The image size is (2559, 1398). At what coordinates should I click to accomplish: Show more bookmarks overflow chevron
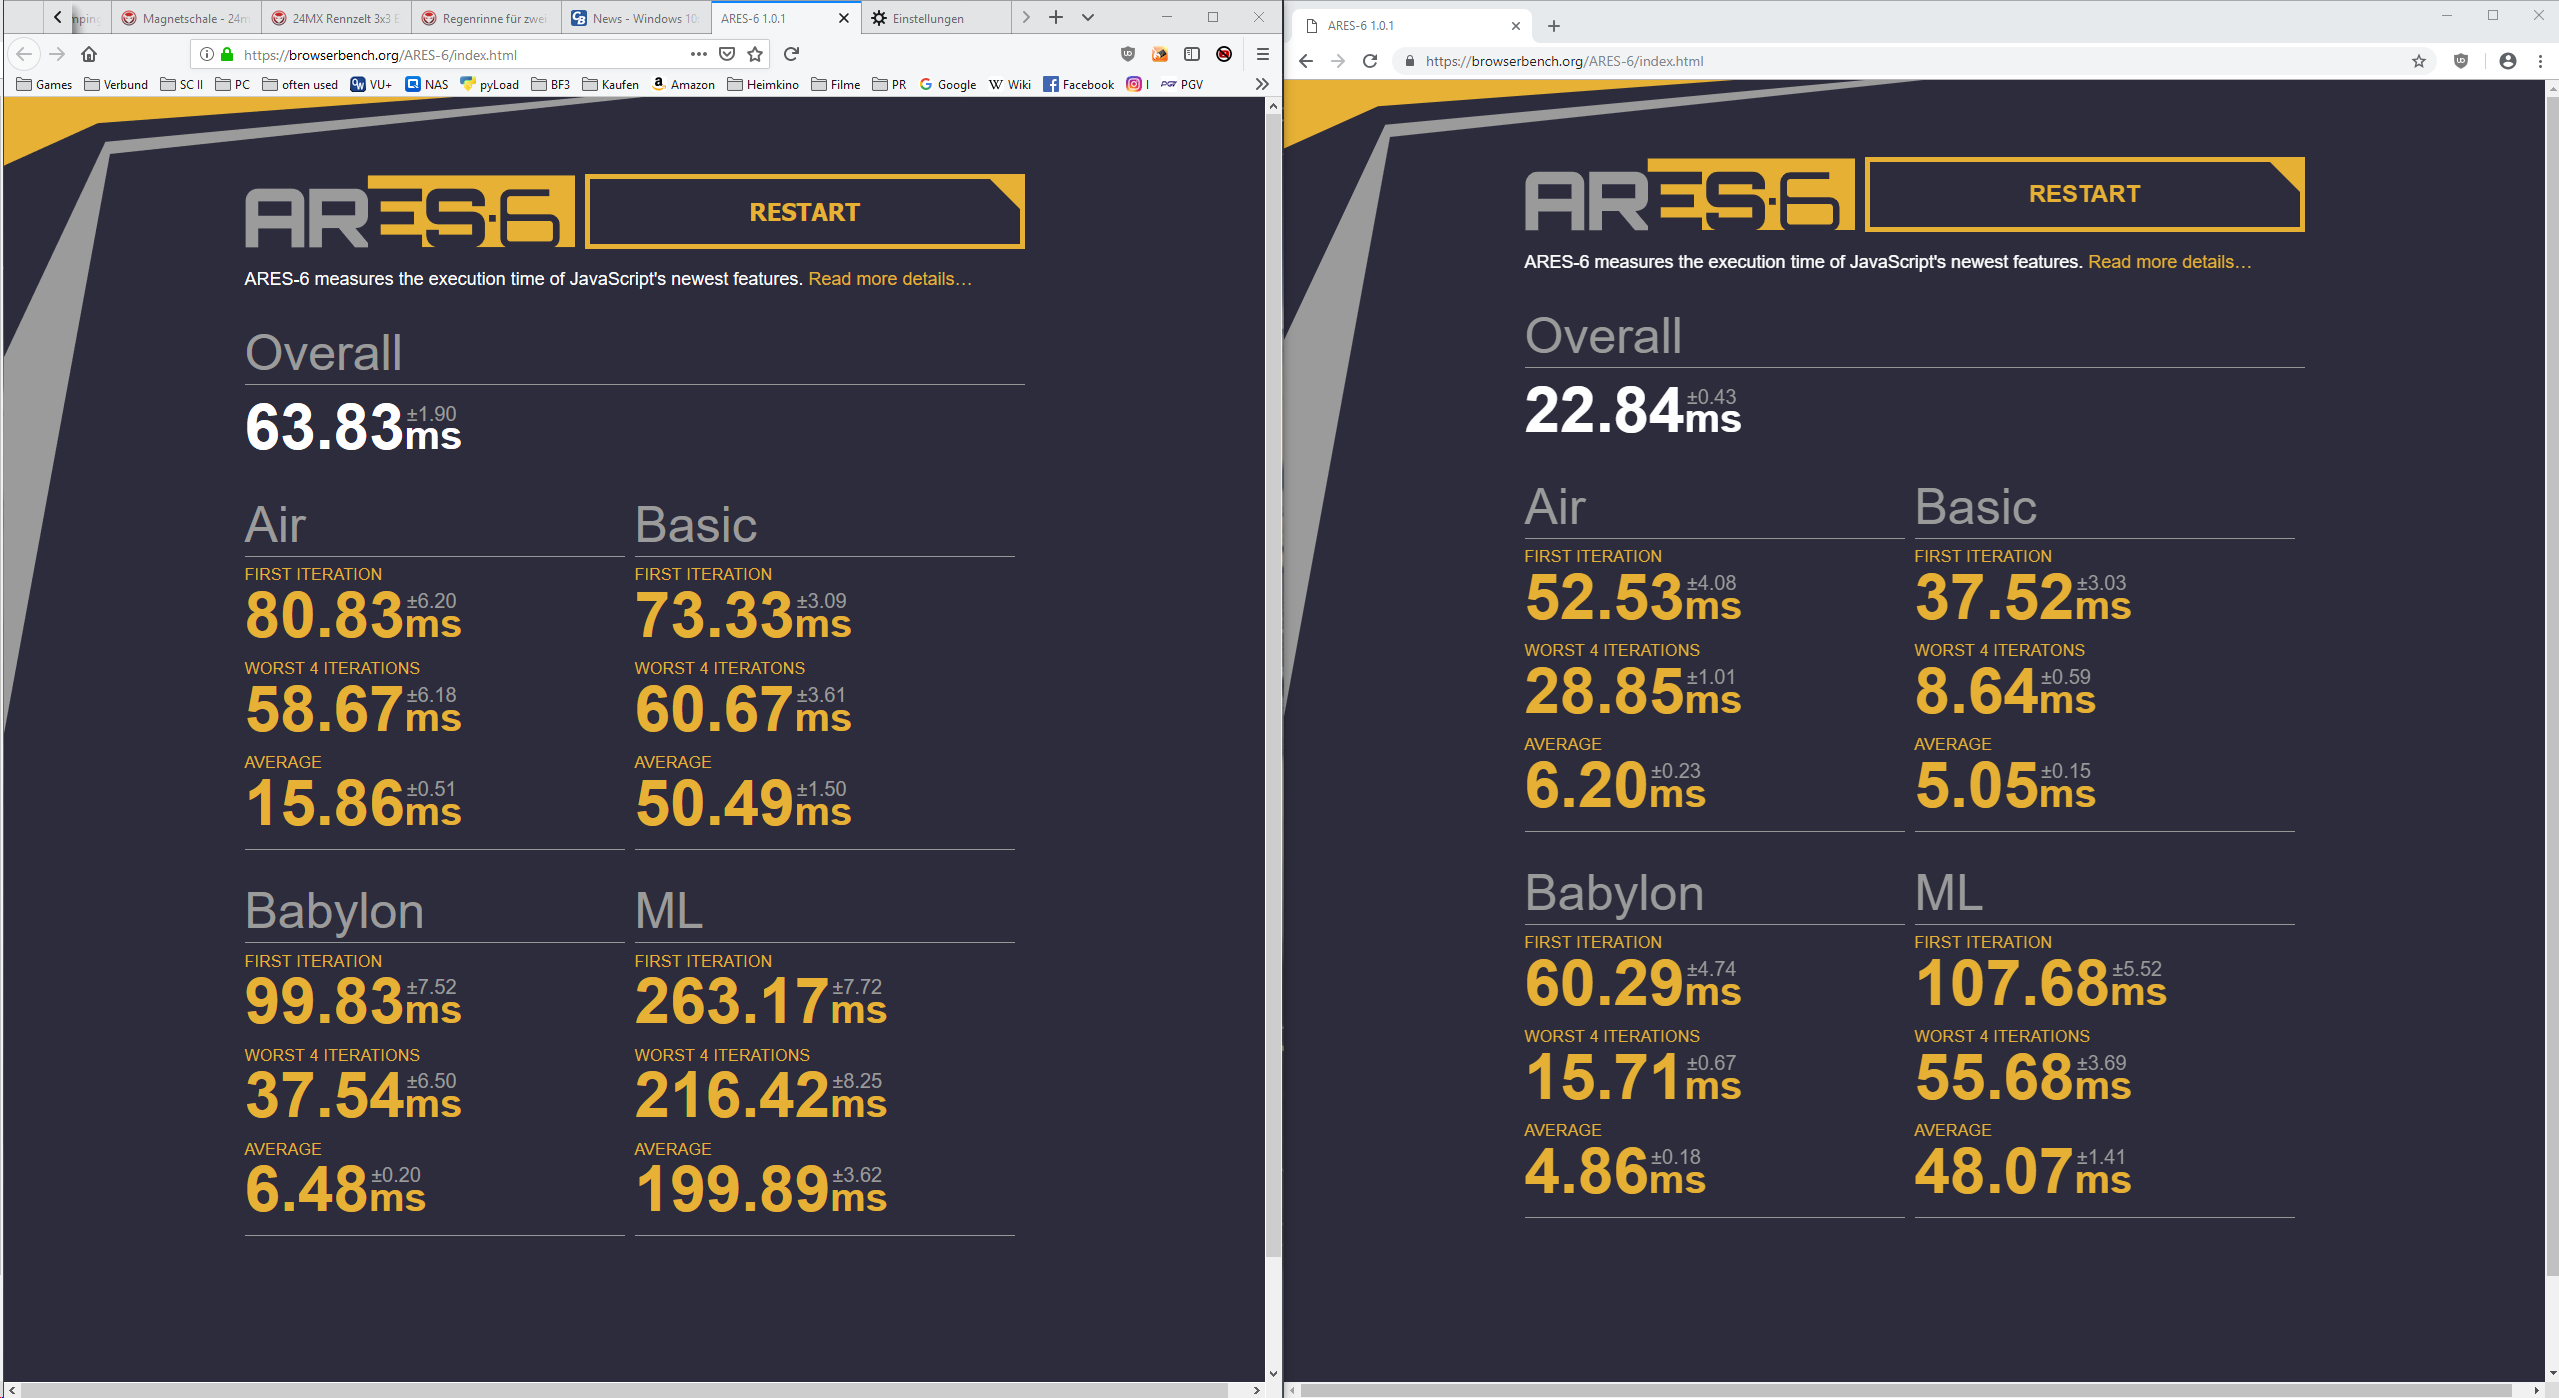1262,84
